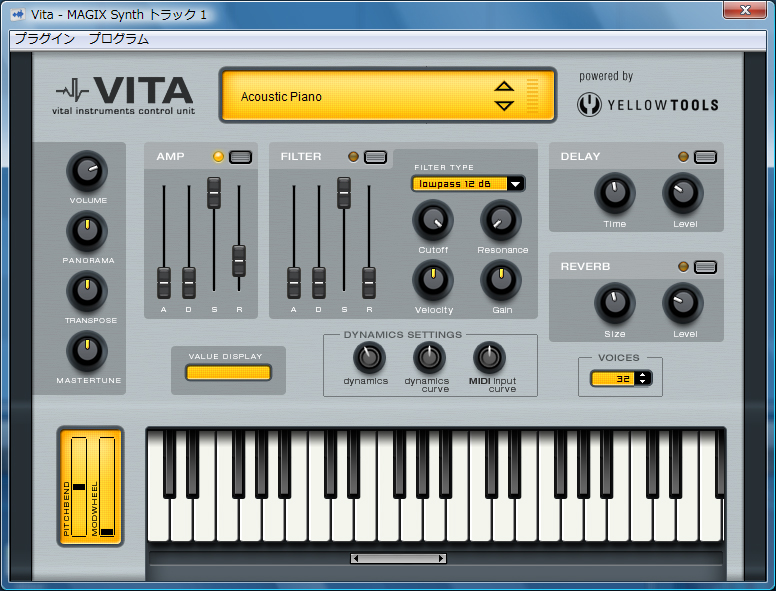
Task: Click the Reverb Level knob
Action: pos(683,303)
